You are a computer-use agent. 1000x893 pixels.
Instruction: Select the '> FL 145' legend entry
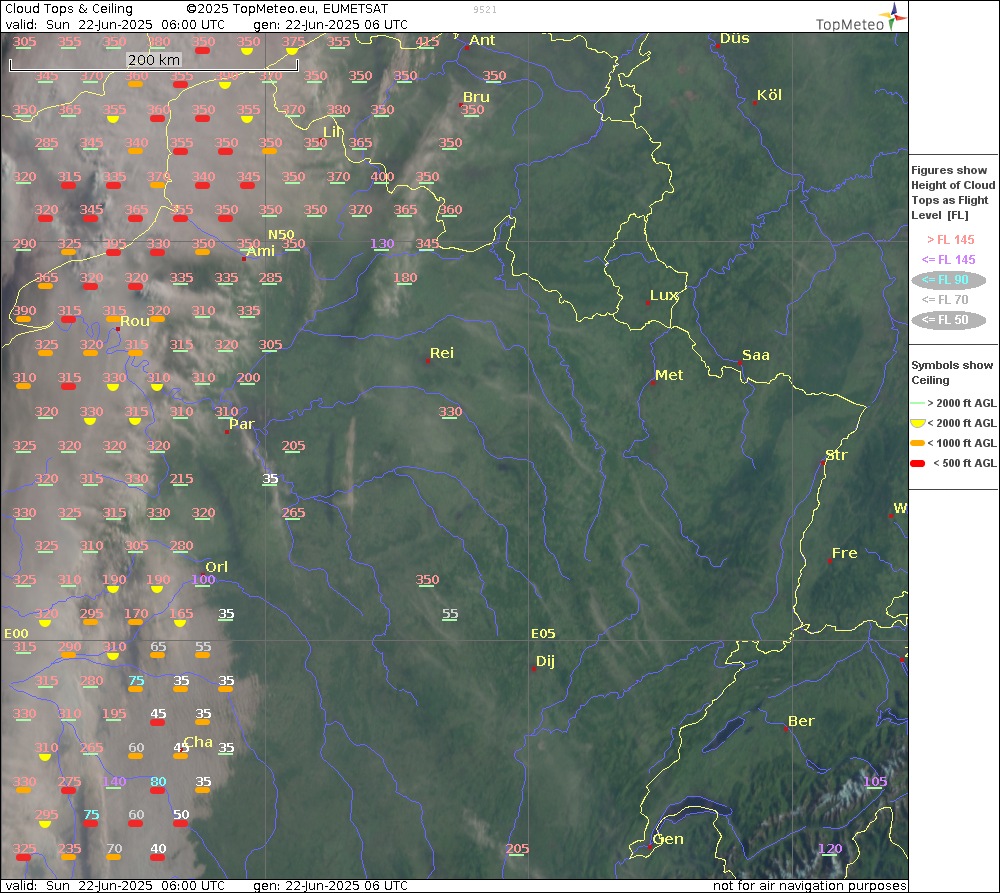950,240
